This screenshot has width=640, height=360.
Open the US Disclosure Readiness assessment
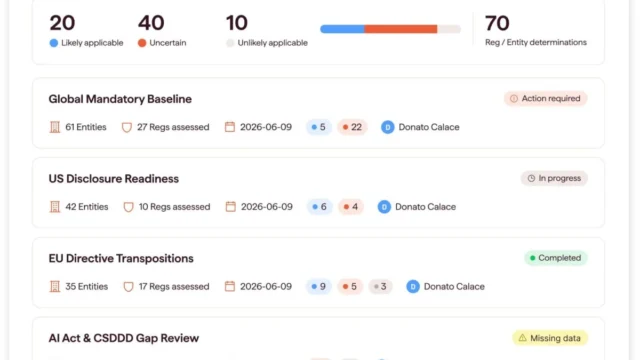(113, 179)
